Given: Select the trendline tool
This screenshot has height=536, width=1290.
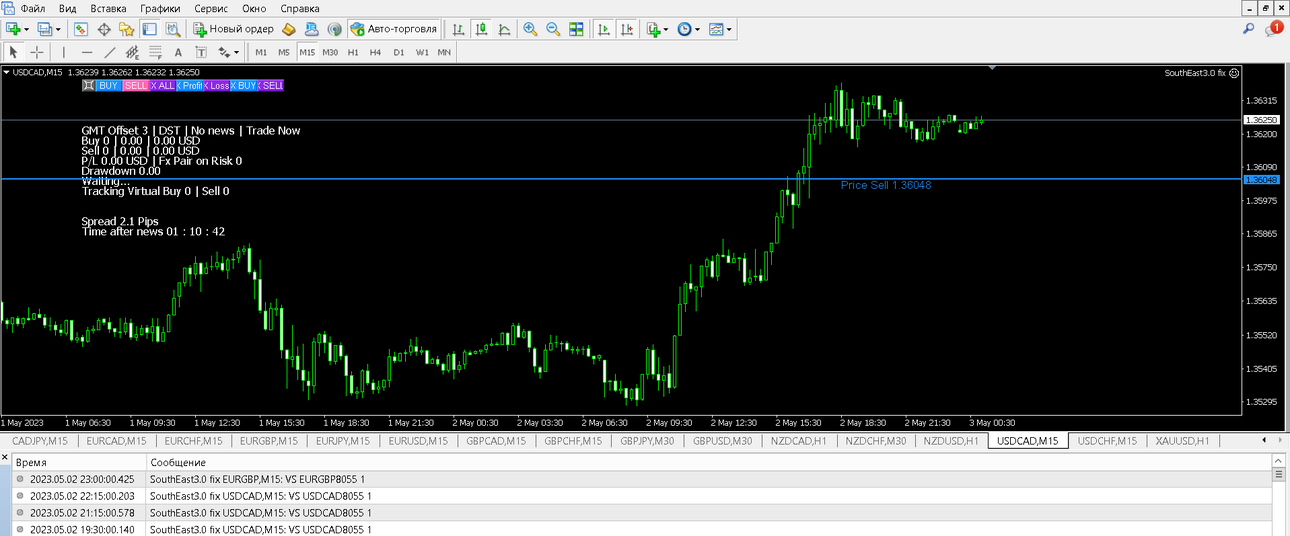Looking at the screenshot, I should coord(110,52).
